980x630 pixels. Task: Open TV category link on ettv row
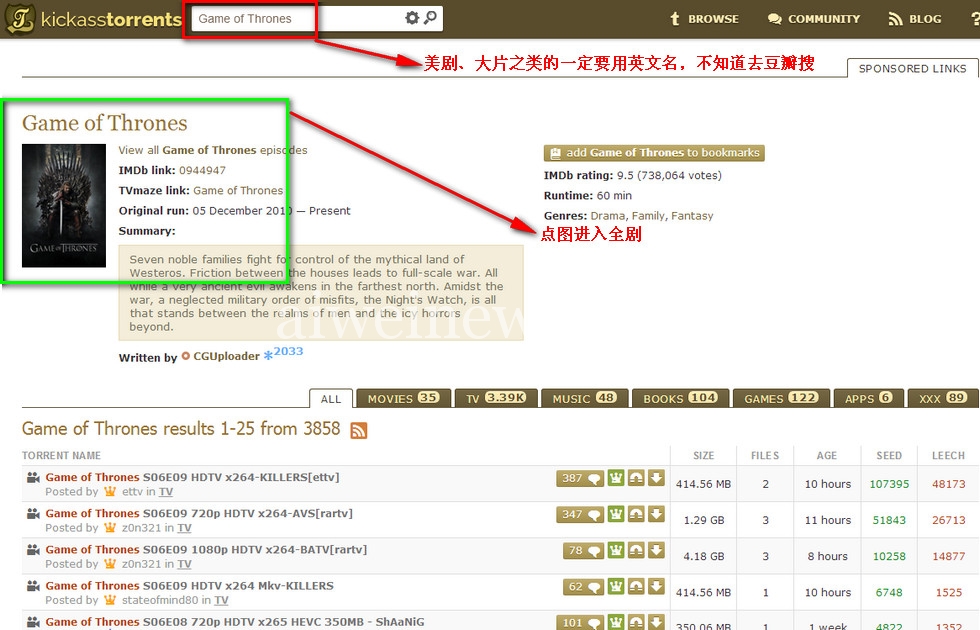(x=166, y=492)
